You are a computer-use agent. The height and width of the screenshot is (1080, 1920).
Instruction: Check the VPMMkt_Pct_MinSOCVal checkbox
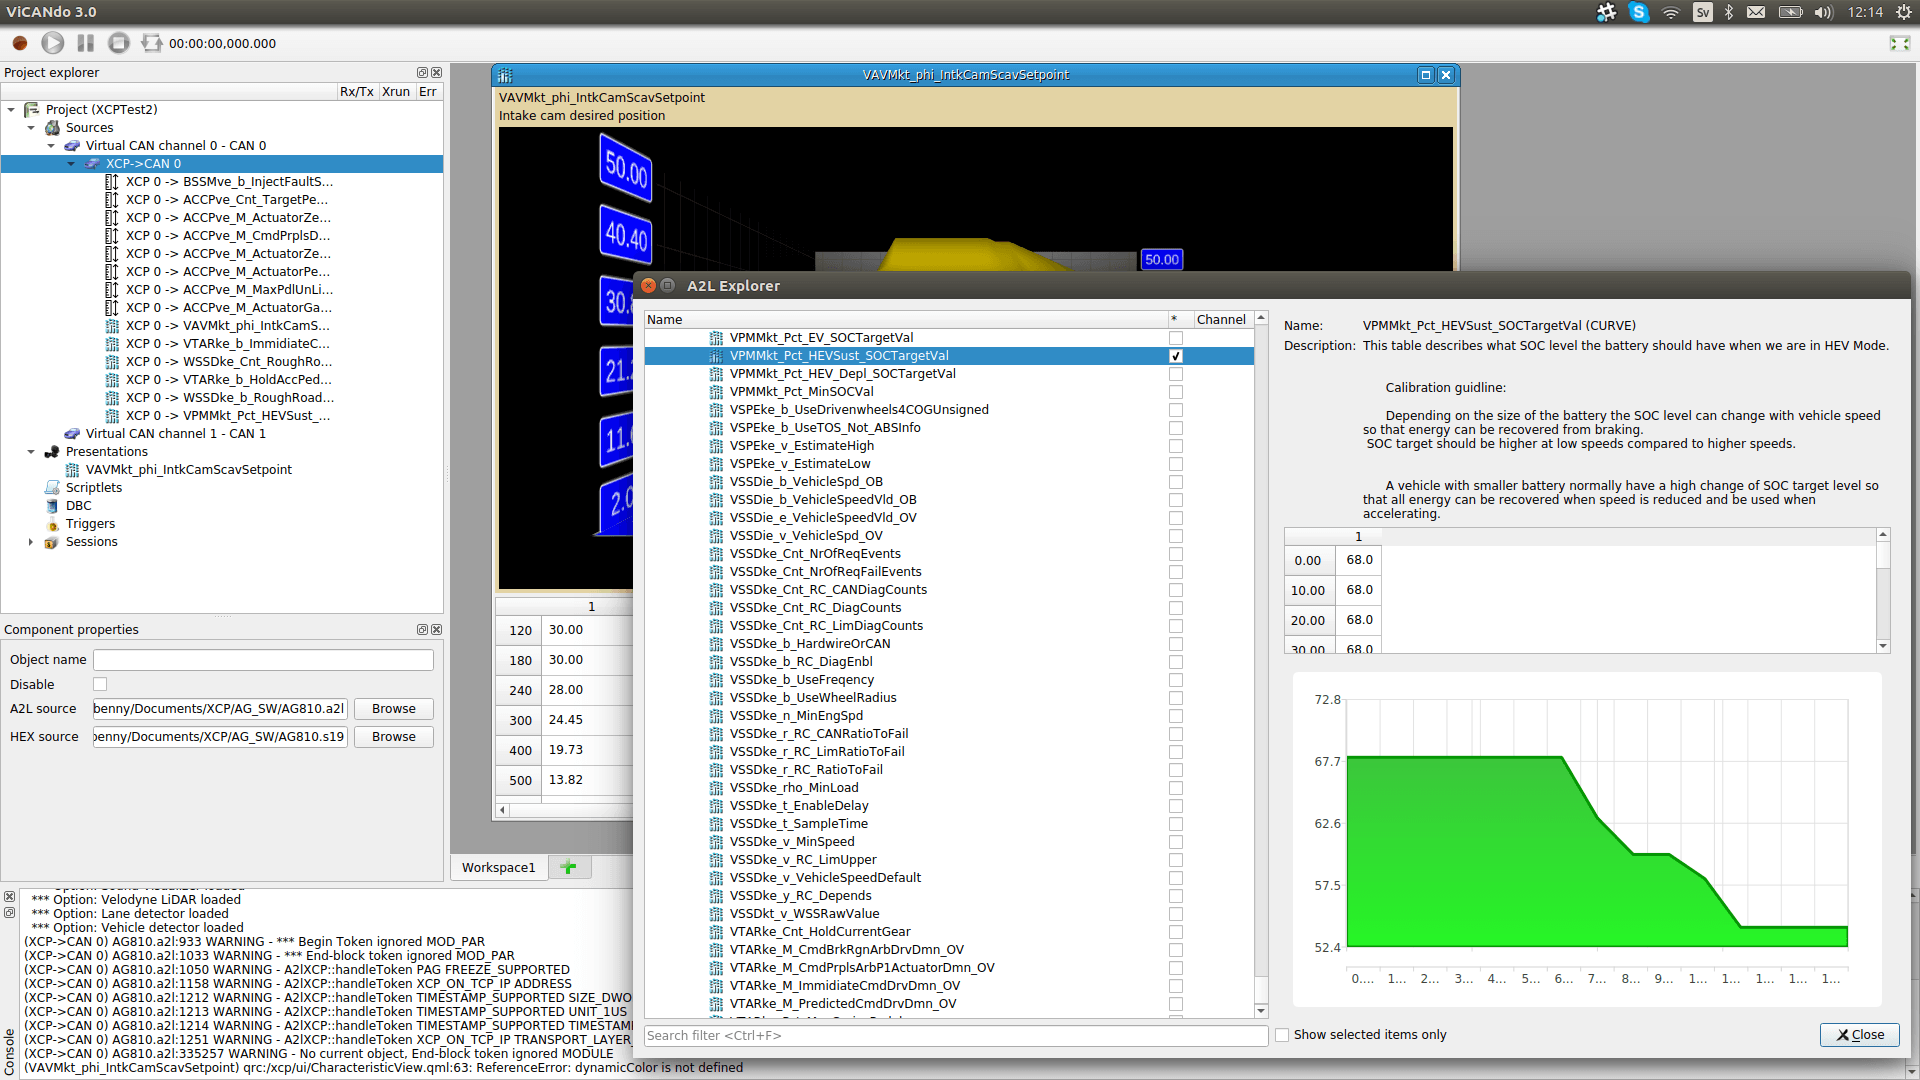pyautogui.click(x=1176, y=392)
